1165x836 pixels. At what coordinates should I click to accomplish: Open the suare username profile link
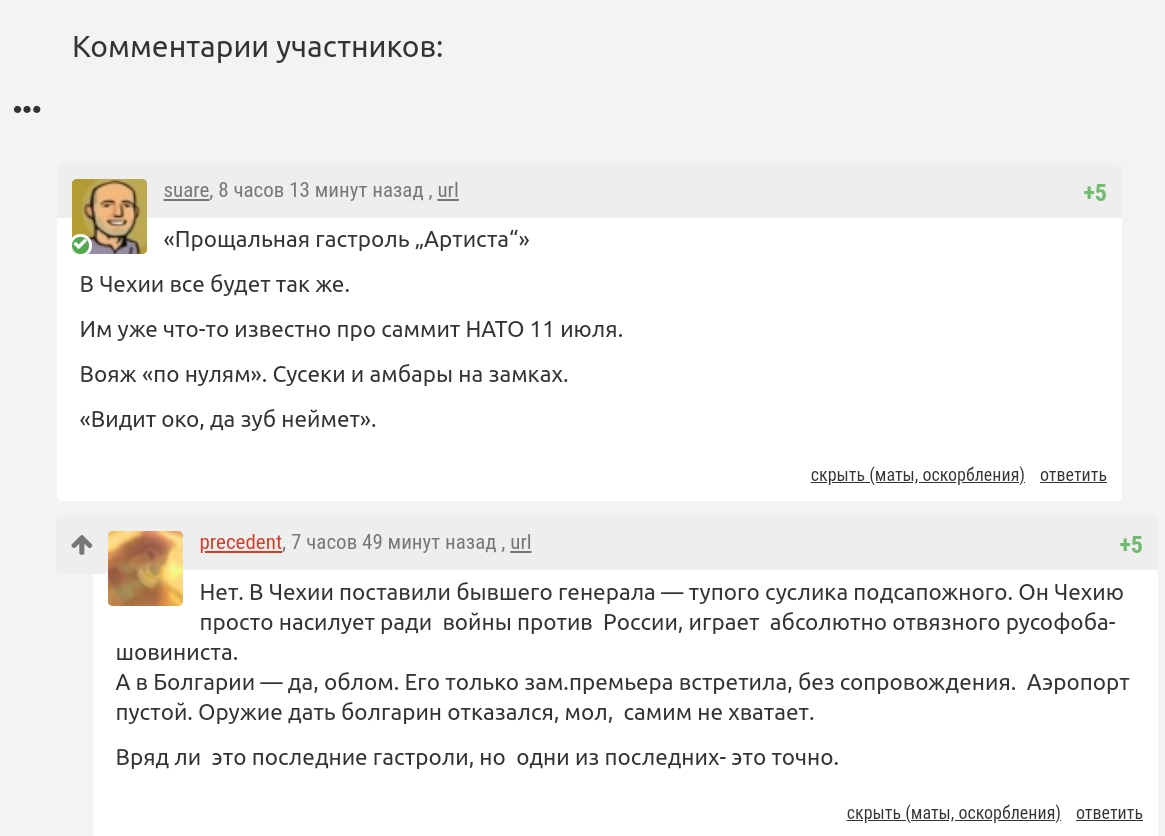click(186, 190)
